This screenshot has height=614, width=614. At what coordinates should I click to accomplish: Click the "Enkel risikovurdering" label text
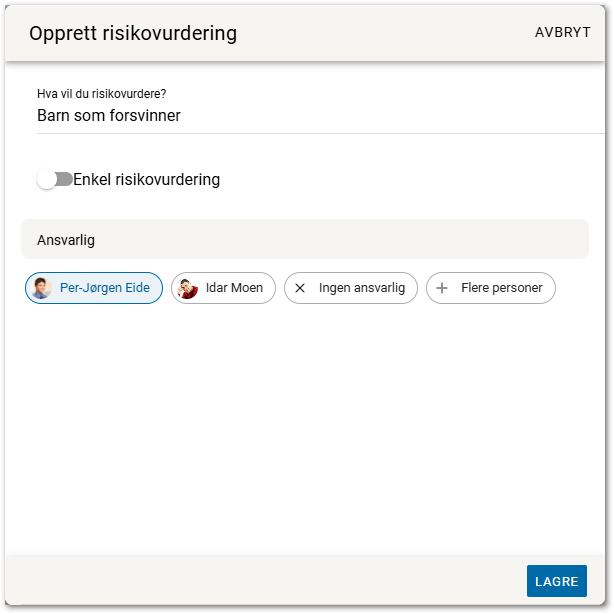146,180
